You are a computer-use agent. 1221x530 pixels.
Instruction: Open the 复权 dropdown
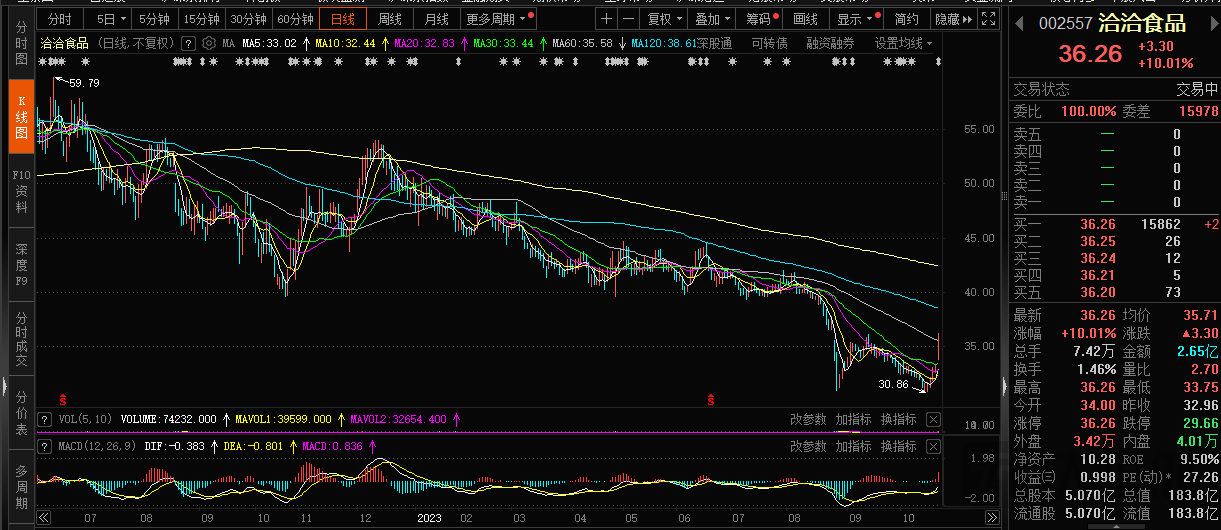[x=664, y=19]
